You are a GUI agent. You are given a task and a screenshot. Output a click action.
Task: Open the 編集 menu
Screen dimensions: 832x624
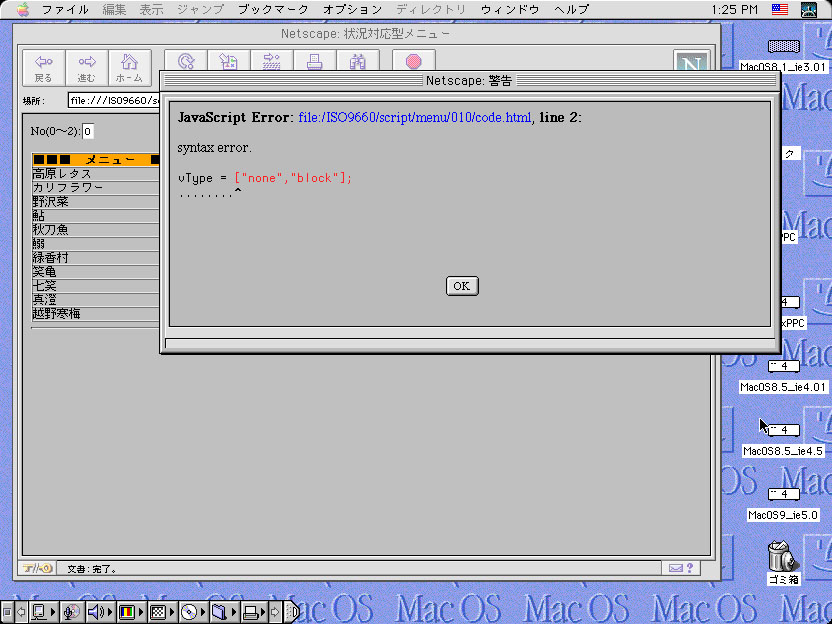tap(114, 10)
